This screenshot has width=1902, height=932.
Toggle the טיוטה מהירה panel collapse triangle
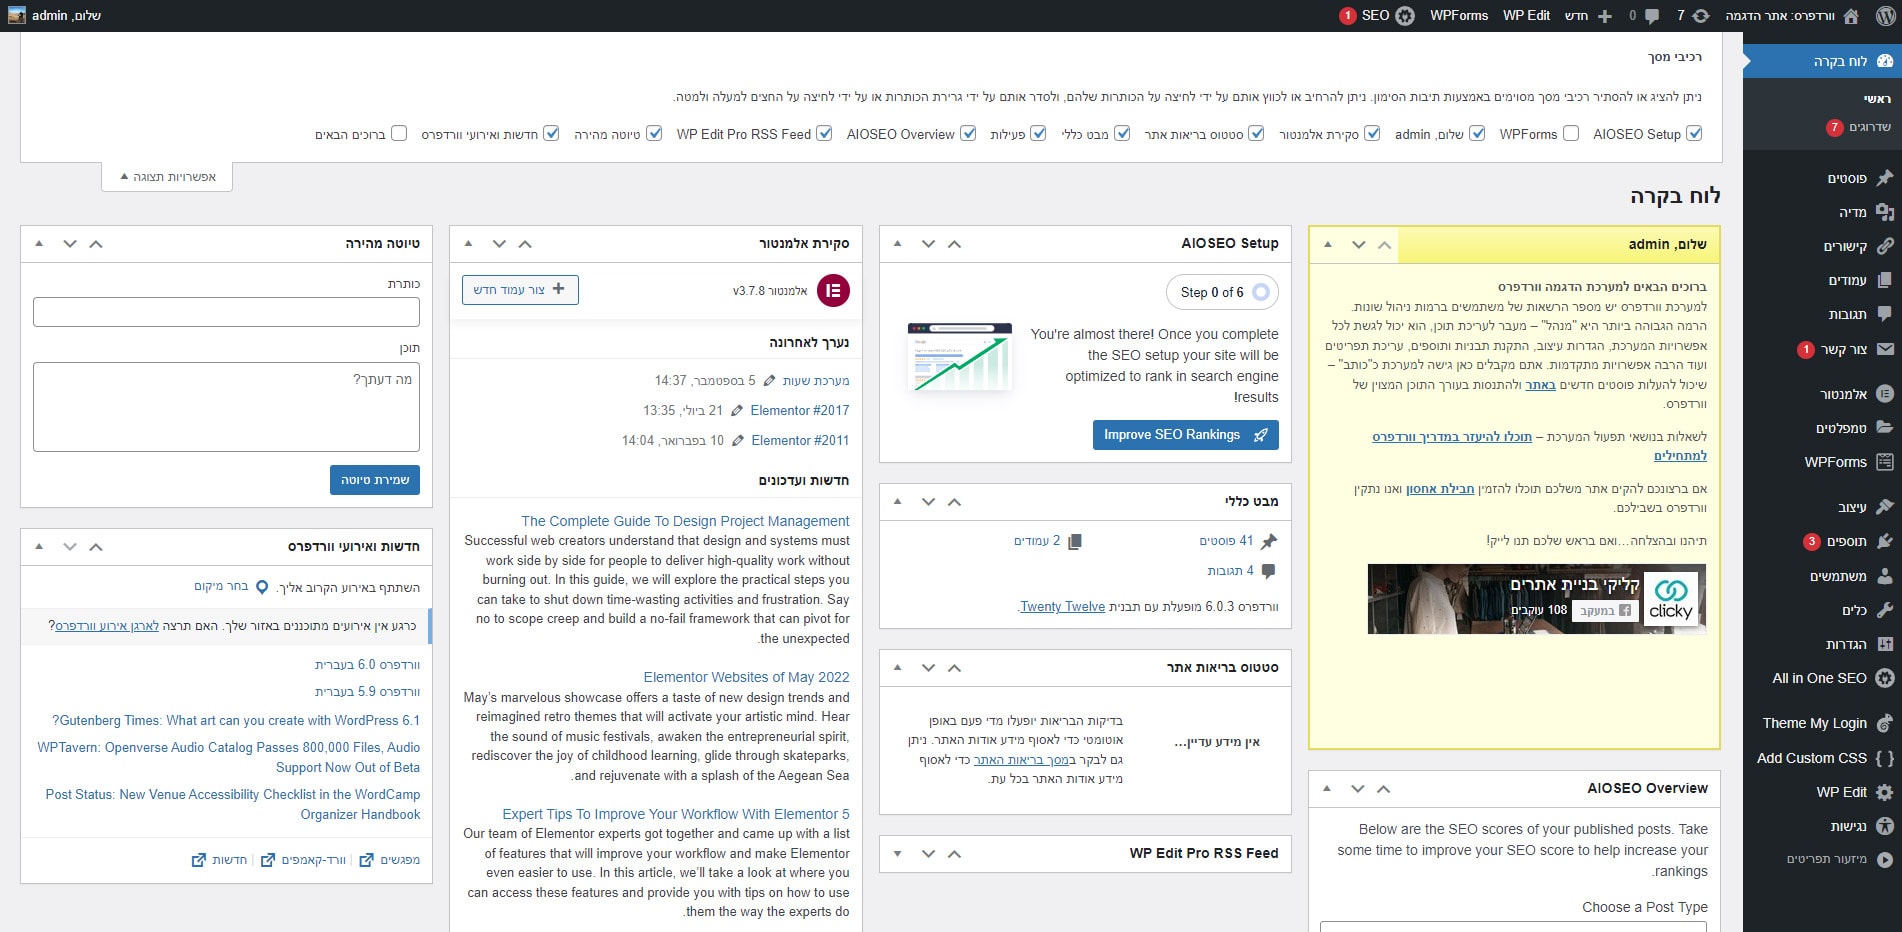pos(39,243)
